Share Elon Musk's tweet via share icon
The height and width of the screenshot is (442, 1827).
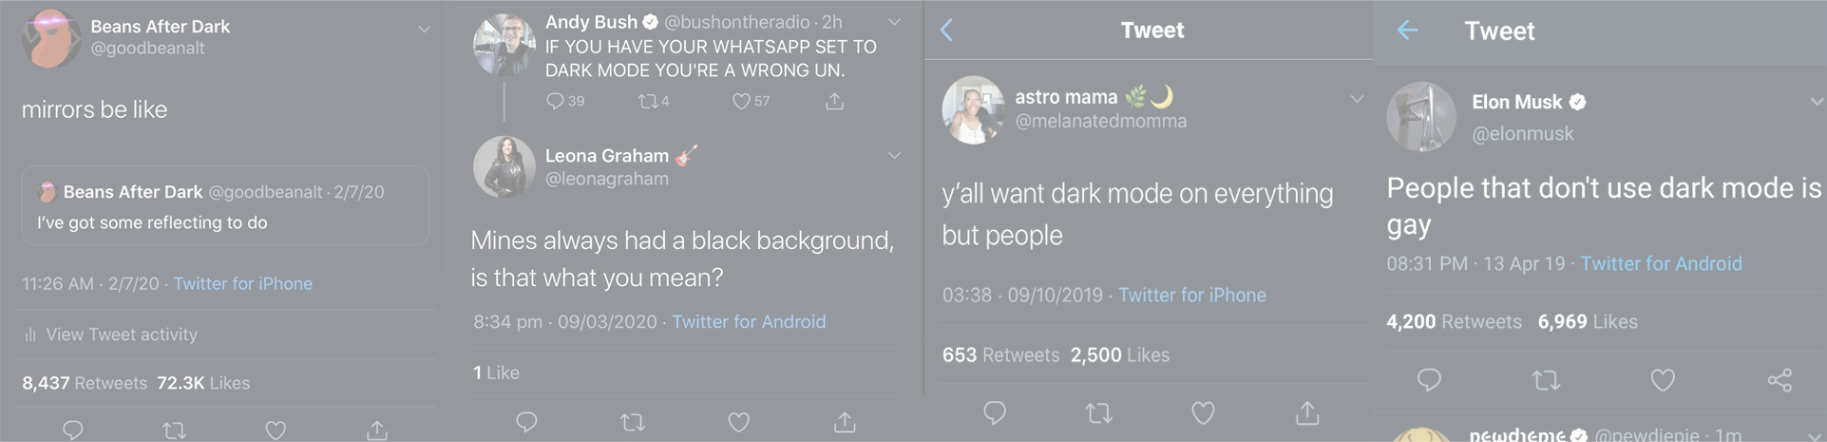coord(1779,380)
